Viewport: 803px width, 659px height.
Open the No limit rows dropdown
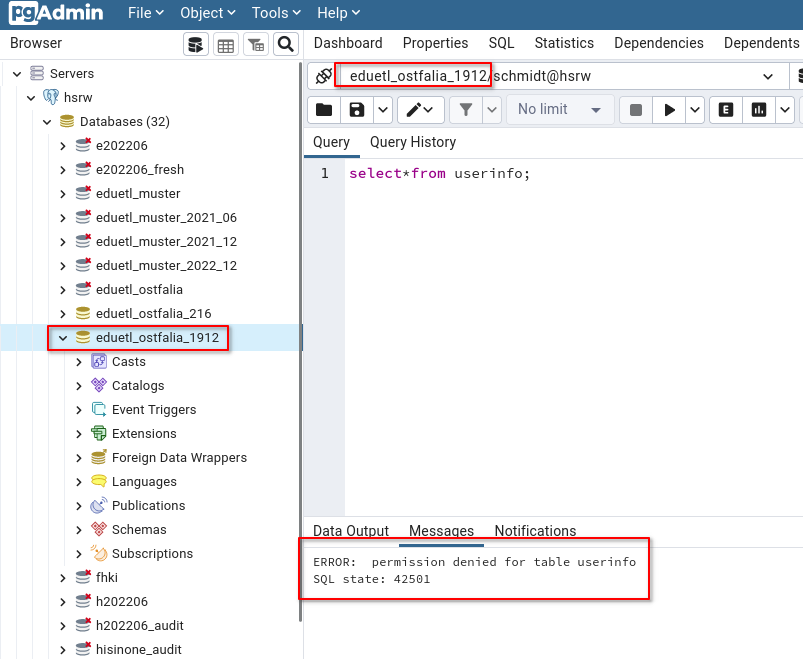[x=560, y=110]
